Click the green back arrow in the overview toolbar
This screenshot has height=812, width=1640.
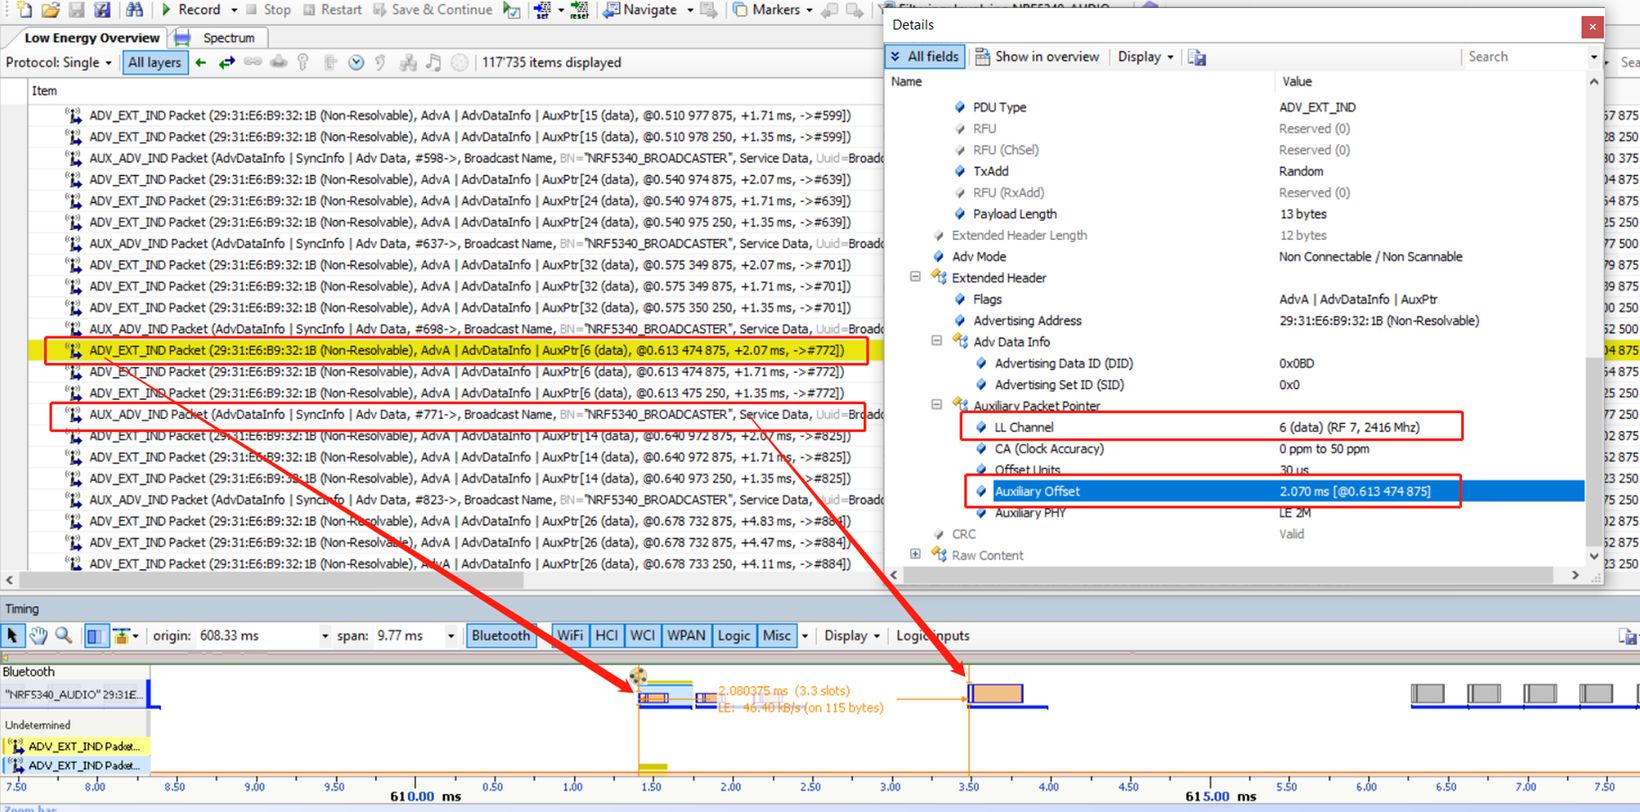tap(201, 62)
